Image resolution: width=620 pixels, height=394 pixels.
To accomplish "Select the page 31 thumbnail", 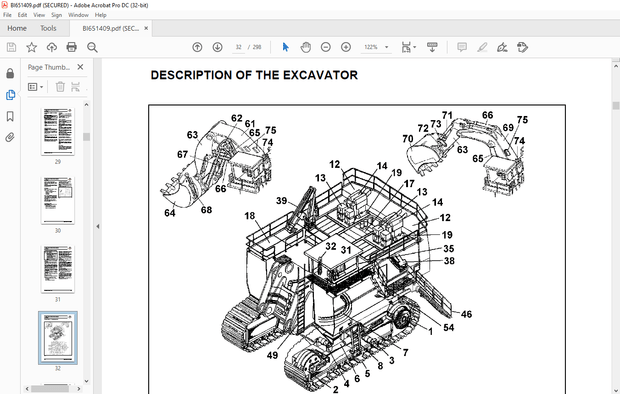I will pos(58,269).
